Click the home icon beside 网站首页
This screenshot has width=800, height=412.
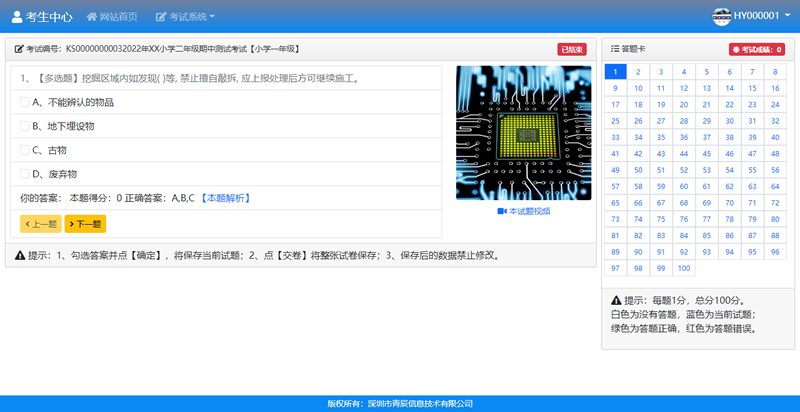tap(92, 17)
